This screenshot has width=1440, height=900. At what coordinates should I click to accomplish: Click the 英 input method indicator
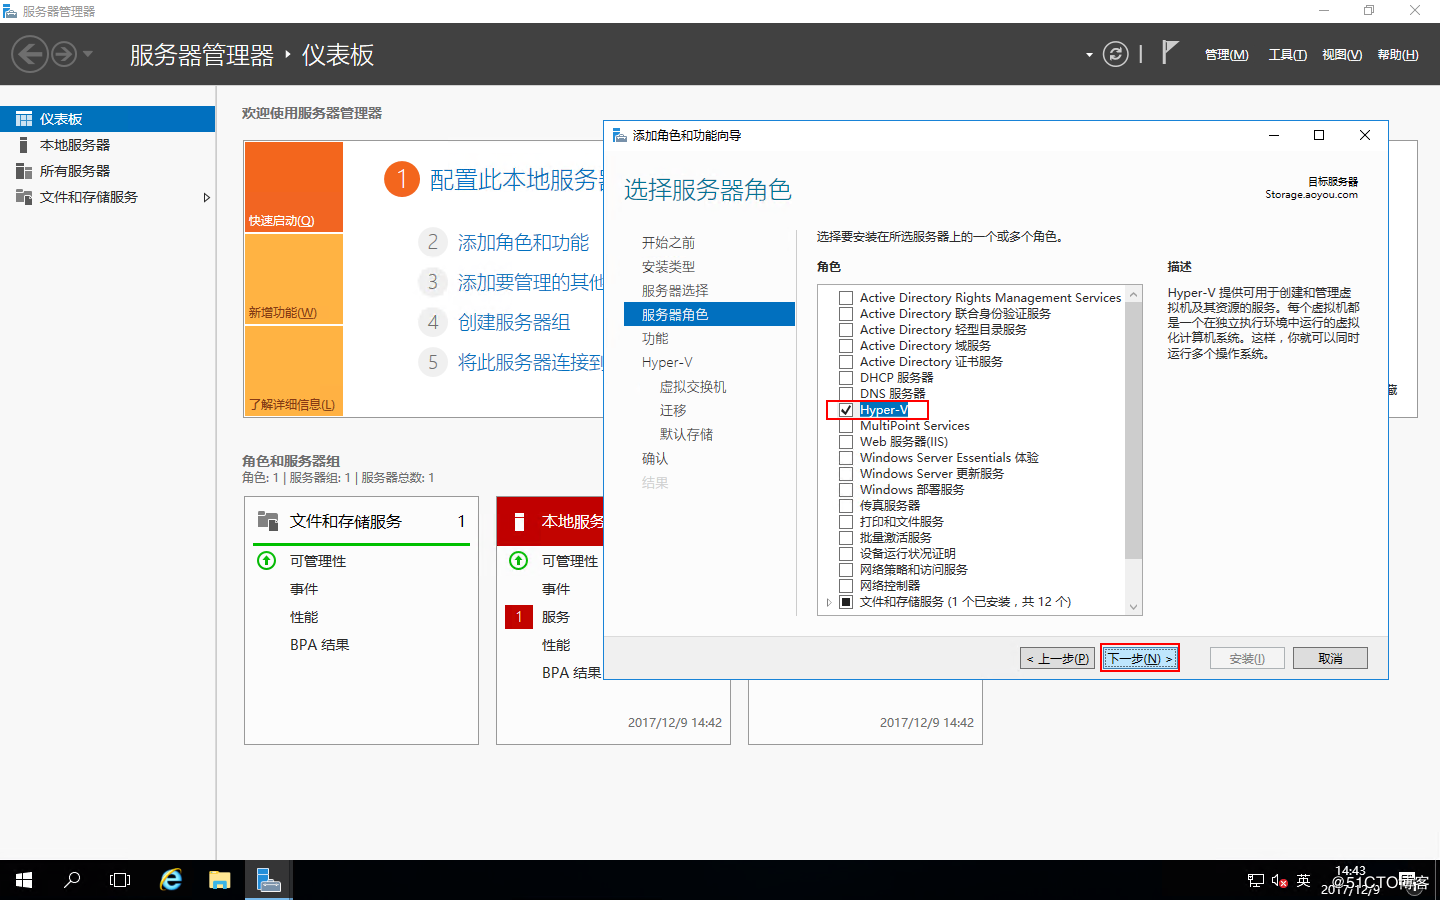click(x=1303, y=881)
